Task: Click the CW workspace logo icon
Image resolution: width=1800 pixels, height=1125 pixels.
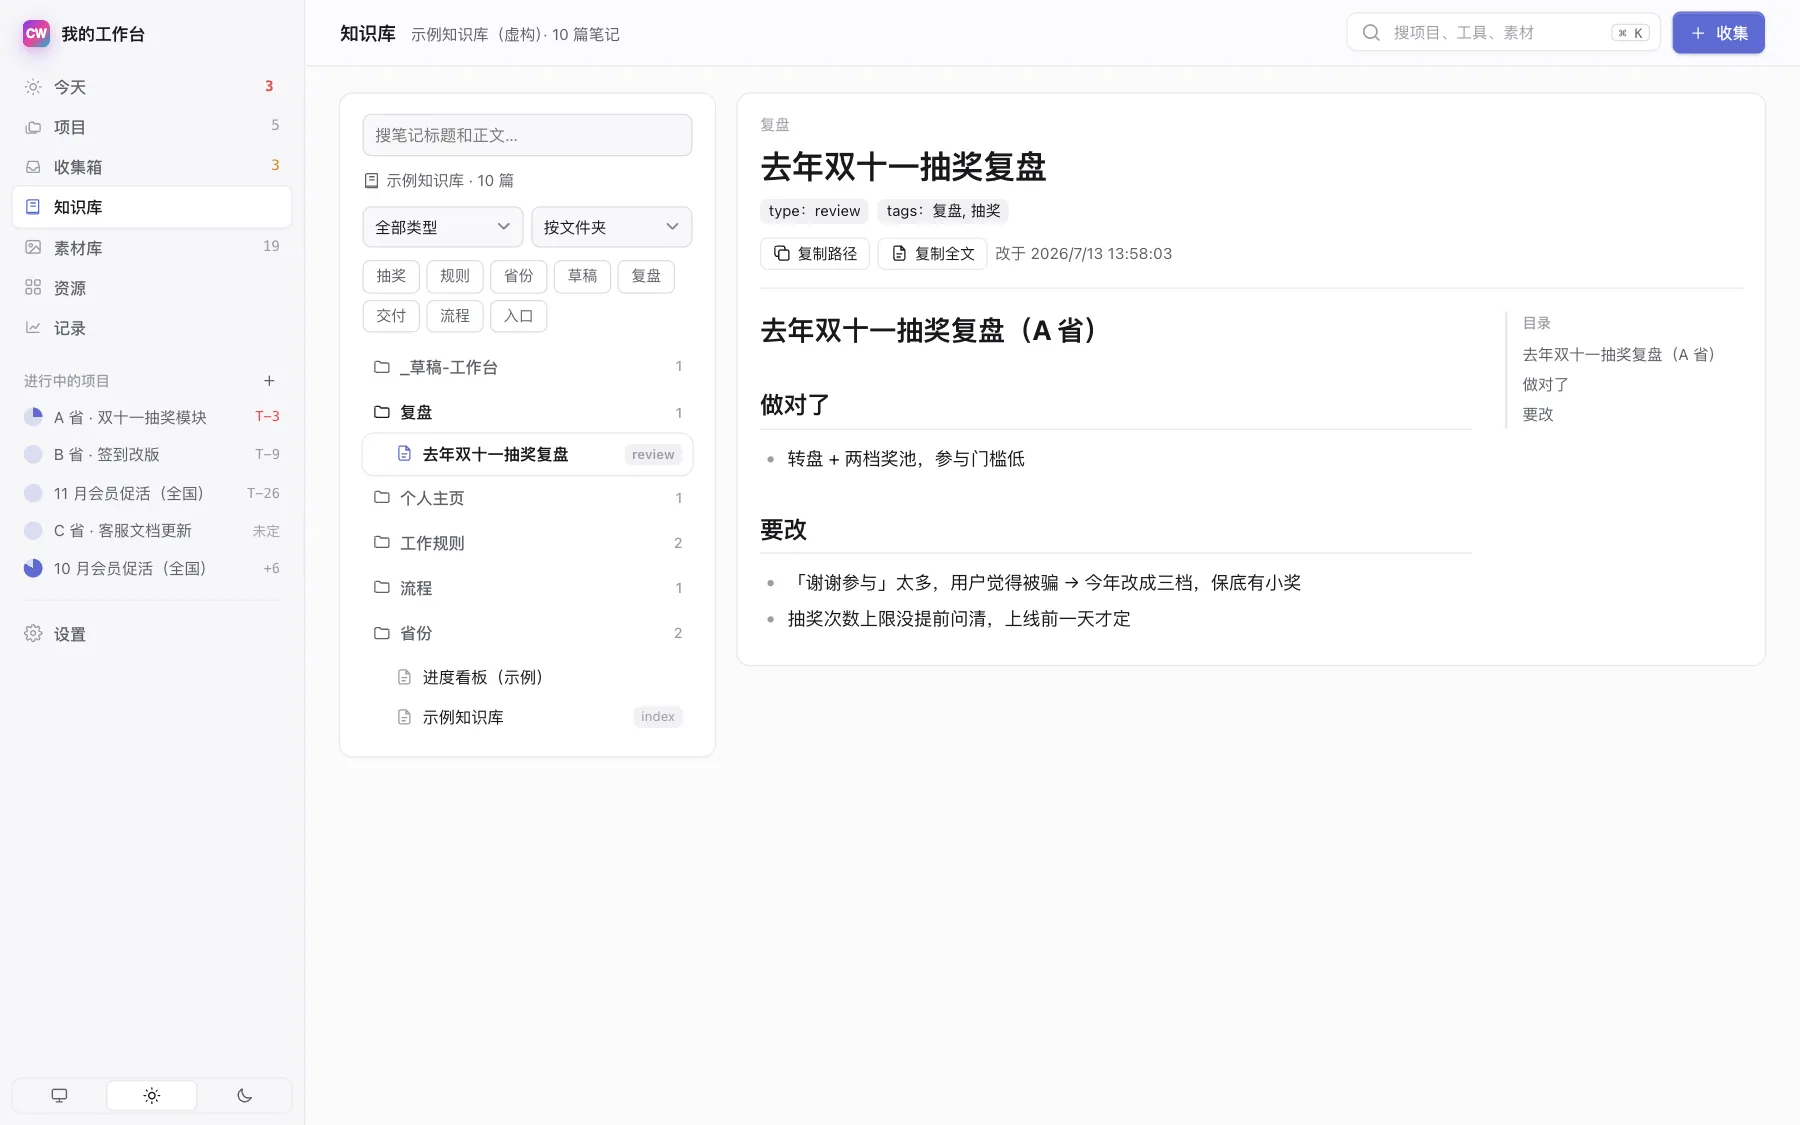Action: pos(36,33)
